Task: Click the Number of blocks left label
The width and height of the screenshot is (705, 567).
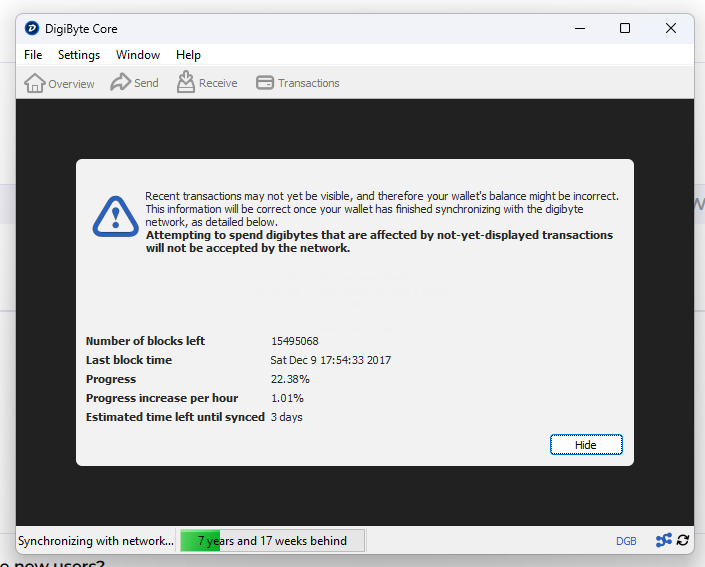Action: [x=145, y=341]
